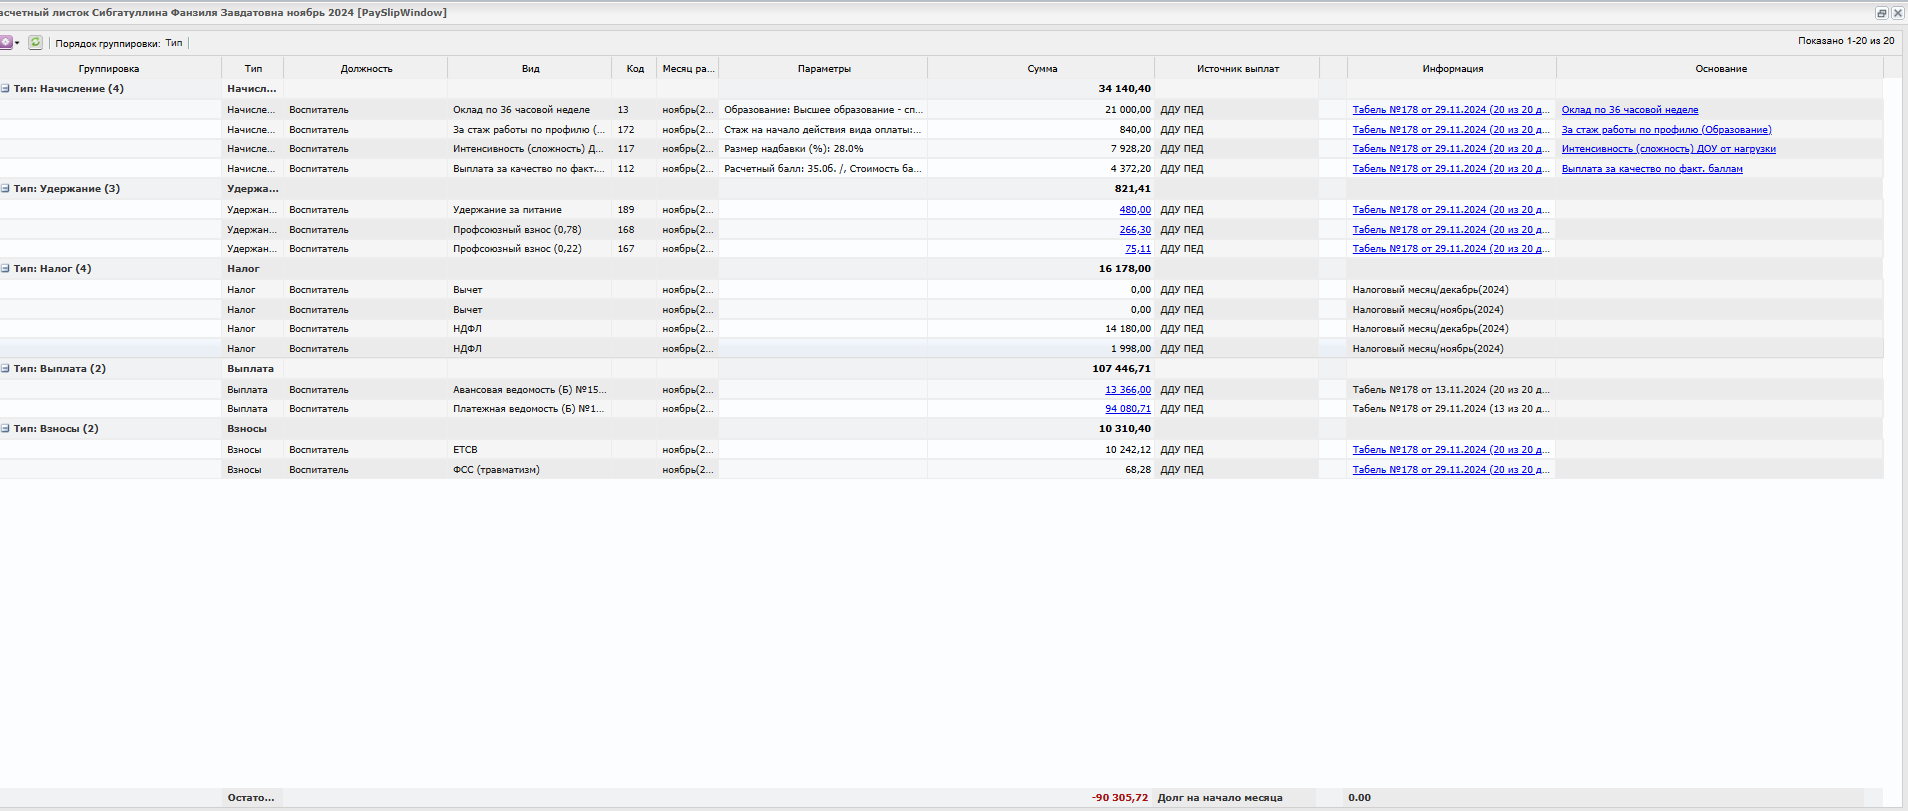This screenshot has height=811, width=1908.
Task: Click the salary amount 21 000,00
Action: [x=1128, y=110]
